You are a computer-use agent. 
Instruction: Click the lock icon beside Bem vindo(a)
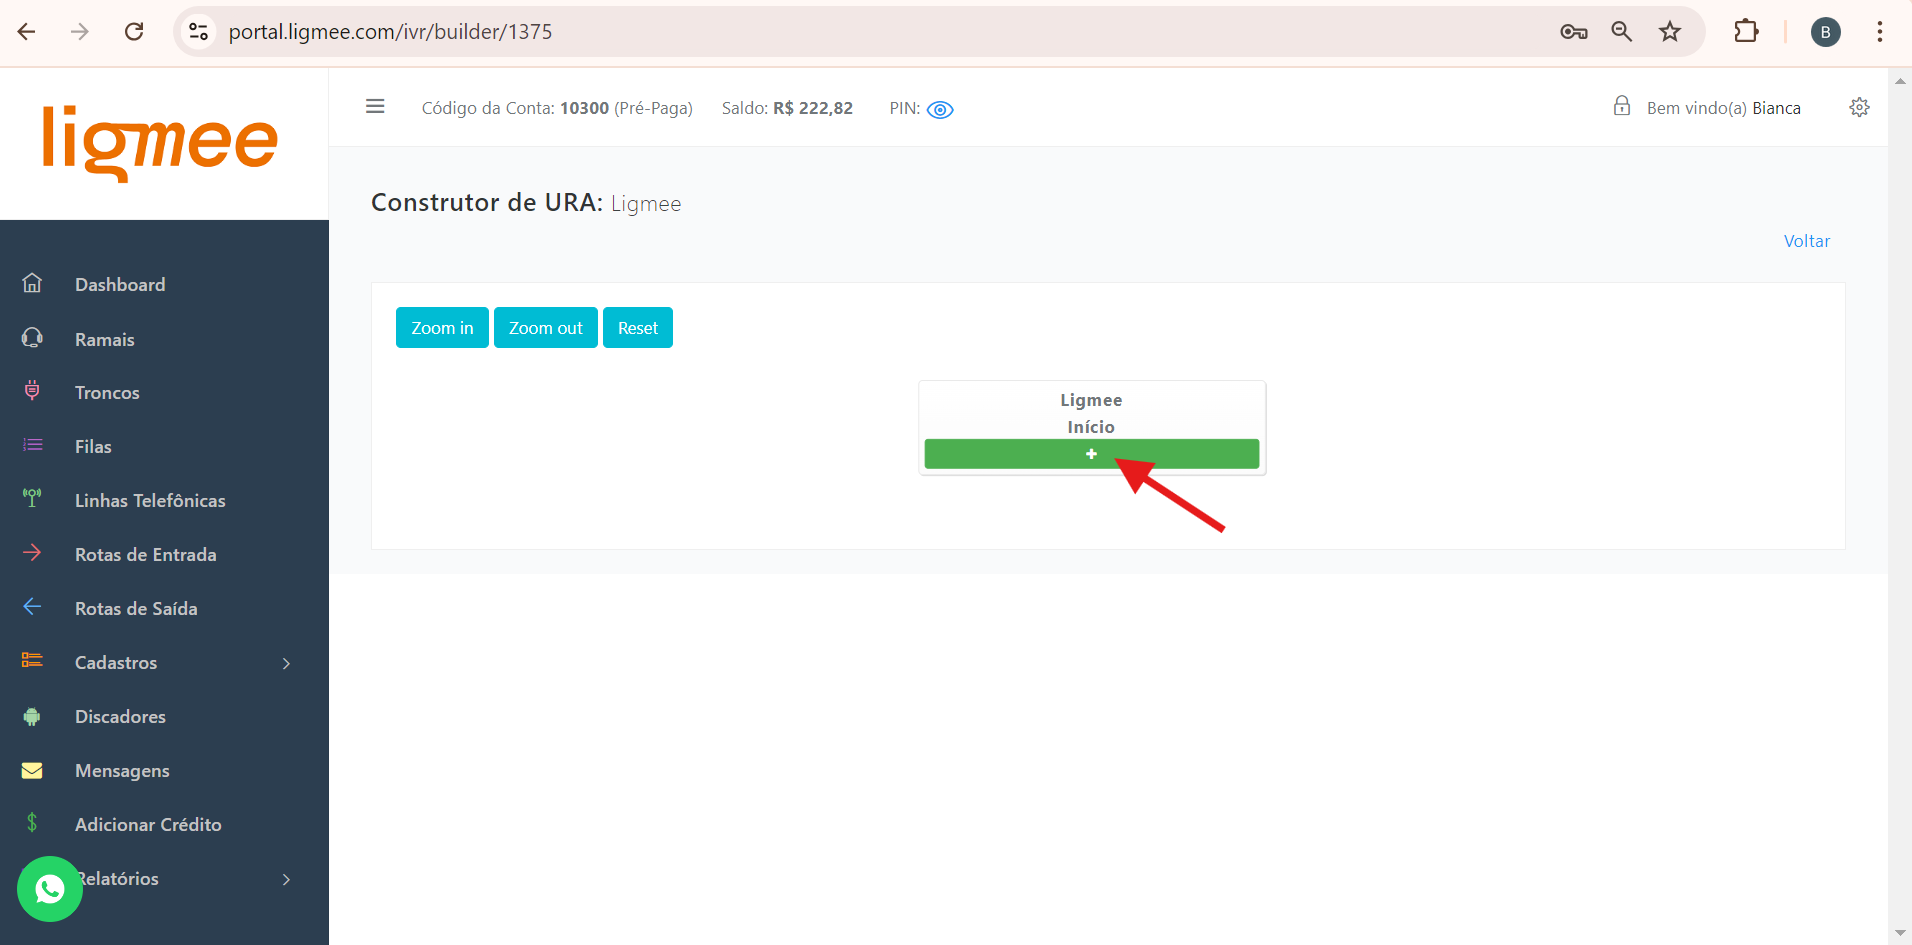pyautogui.click(x=1621, y=107)
